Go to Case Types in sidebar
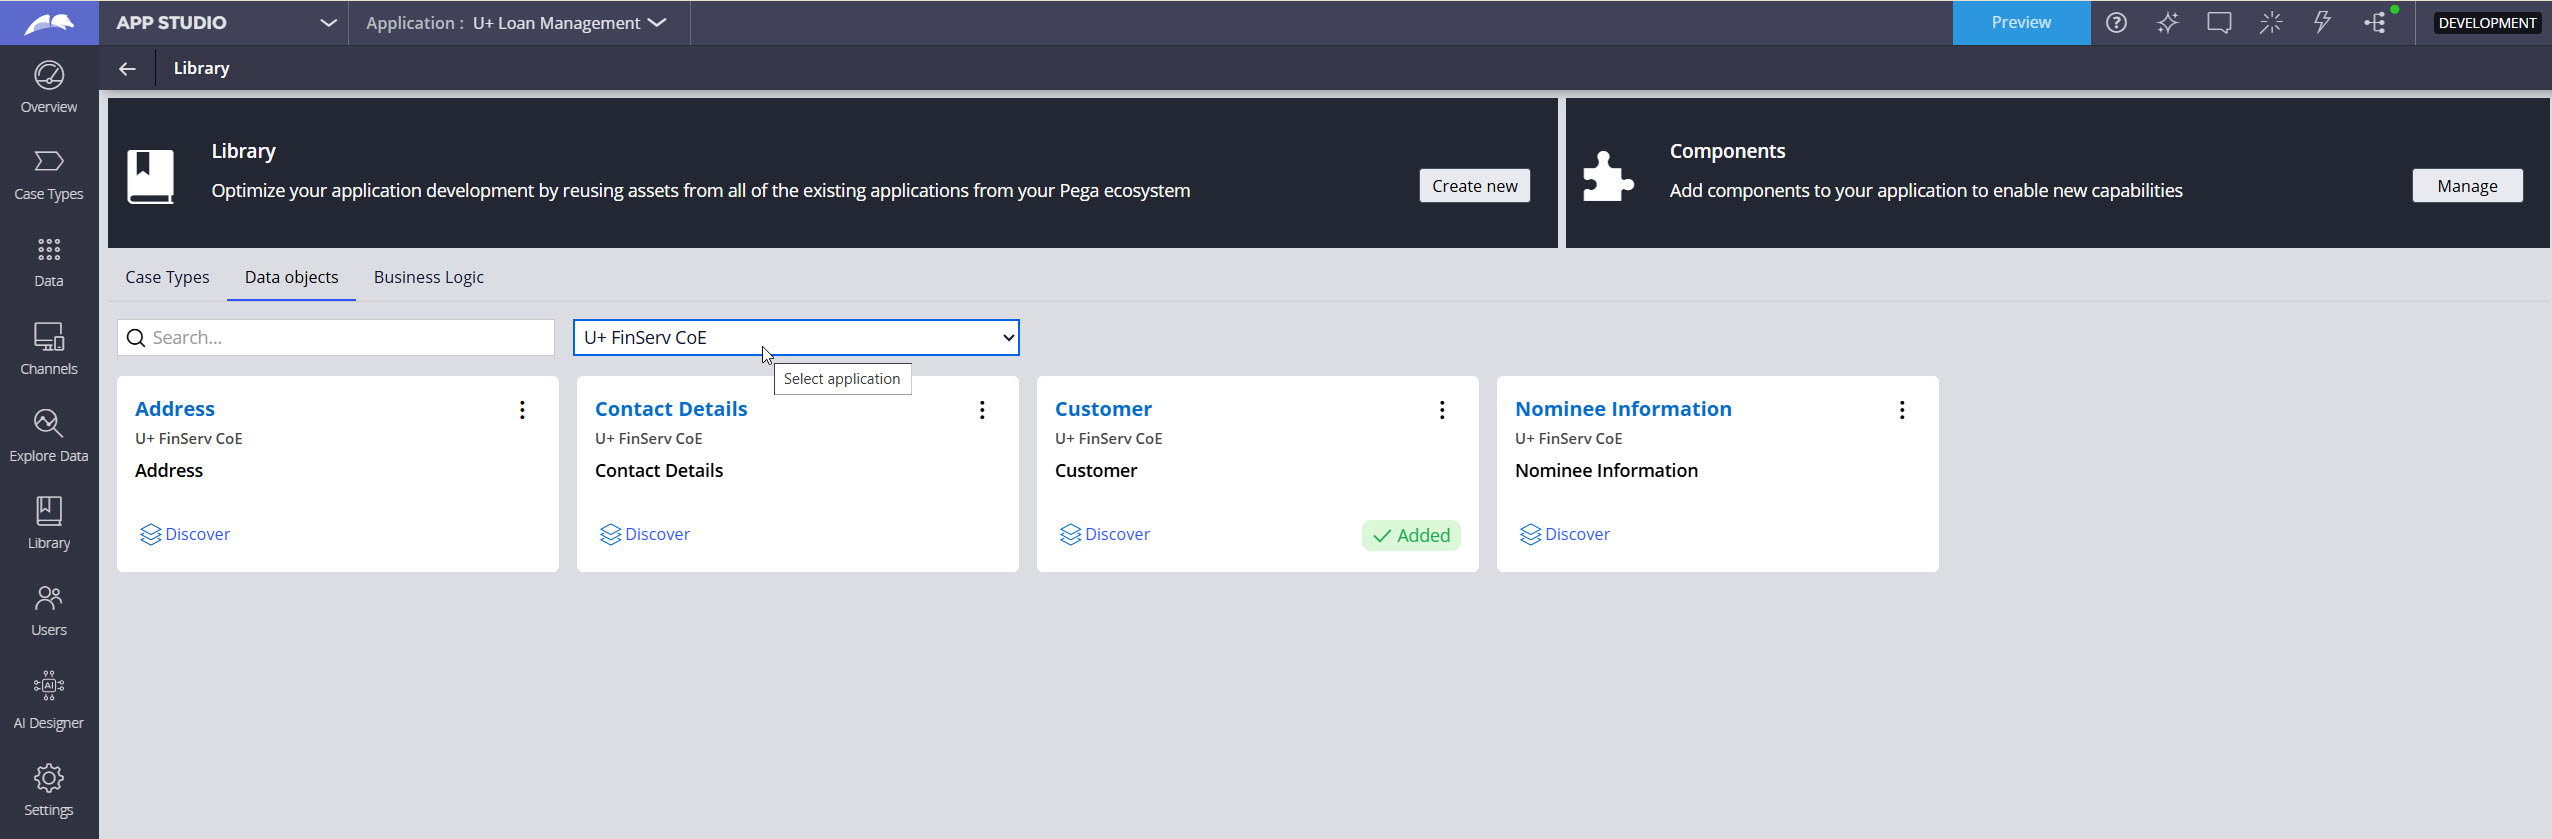Viewport: 2552px width, 839px height. tap(48, 174)
